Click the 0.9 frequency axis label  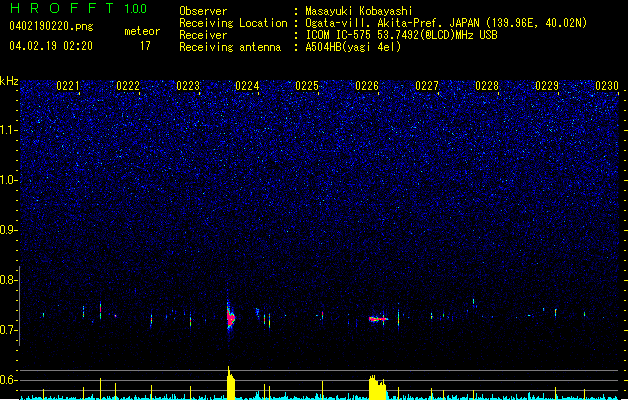[8, 230]
